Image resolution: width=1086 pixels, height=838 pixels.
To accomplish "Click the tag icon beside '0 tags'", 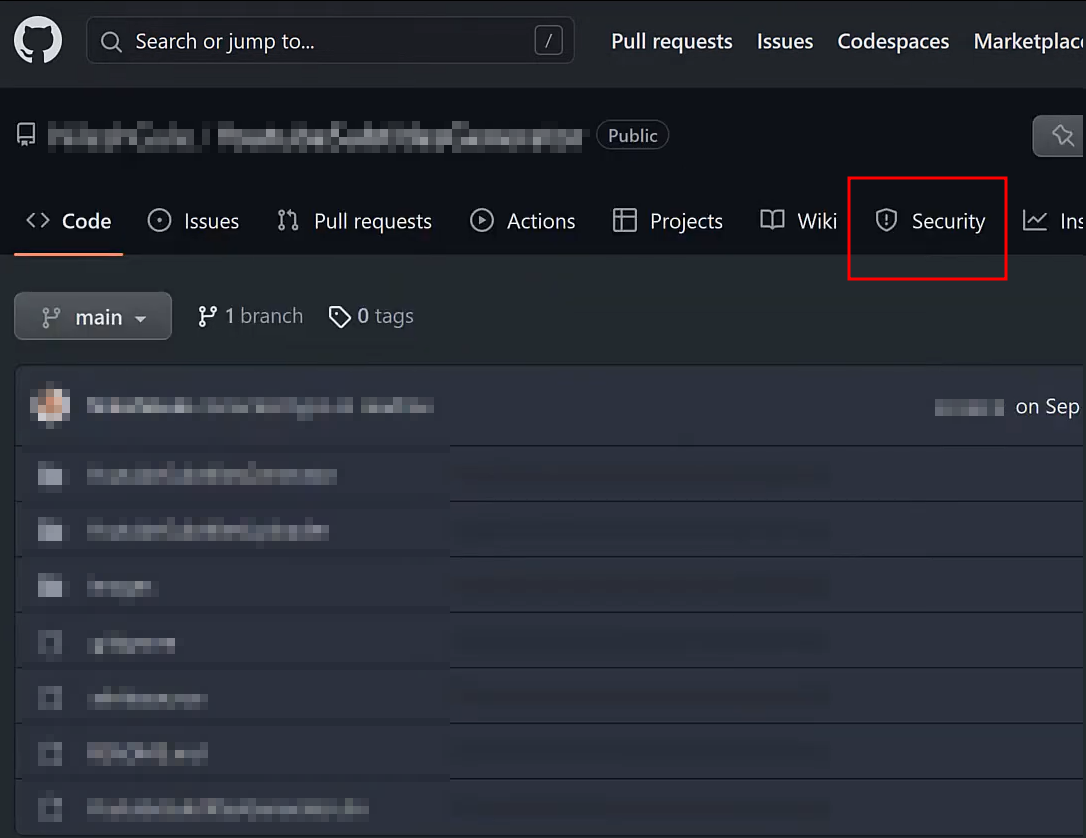I will [x=340, y=316].
